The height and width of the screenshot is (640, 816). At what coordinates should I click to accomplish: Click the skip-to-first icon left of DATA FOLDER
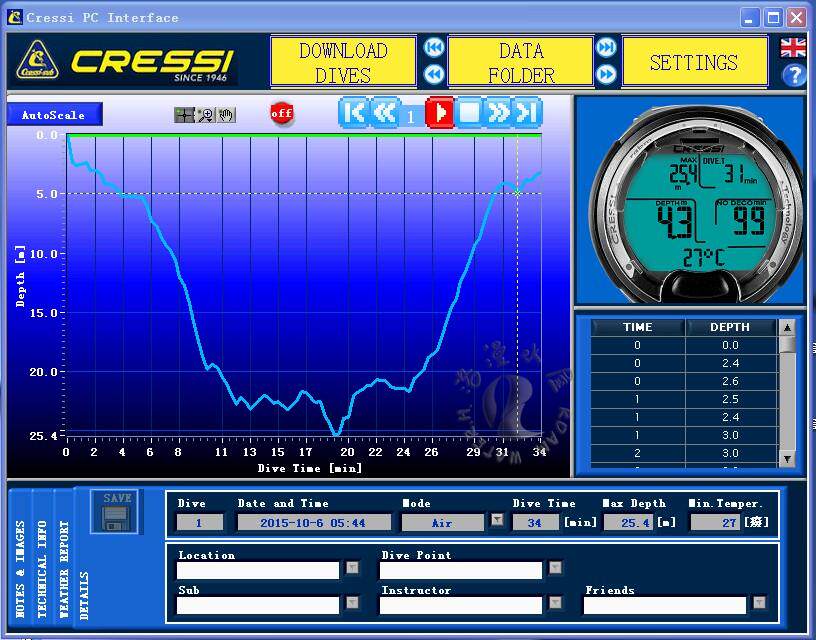click(x=434, y=47)
